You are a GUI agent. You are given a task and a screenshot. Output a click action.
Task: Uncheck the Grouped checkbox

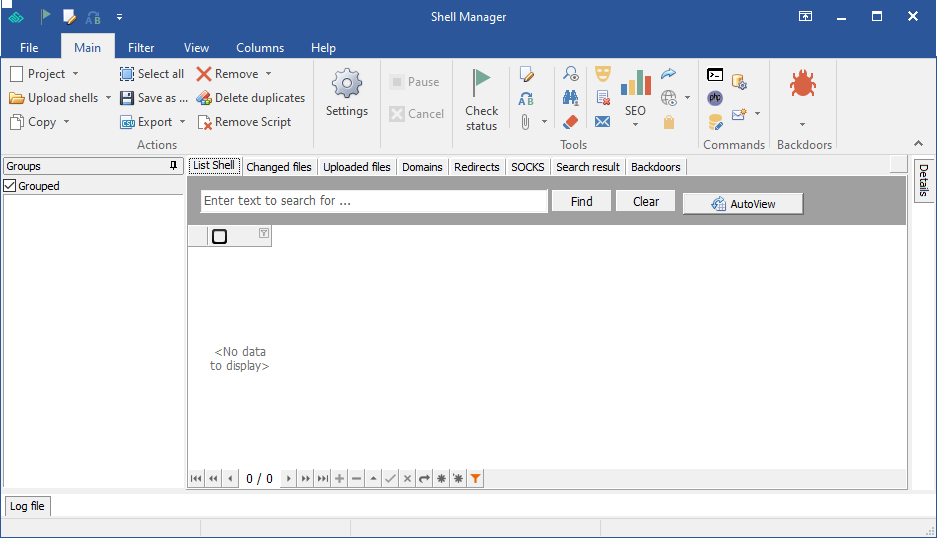click(x=10, y=186)
